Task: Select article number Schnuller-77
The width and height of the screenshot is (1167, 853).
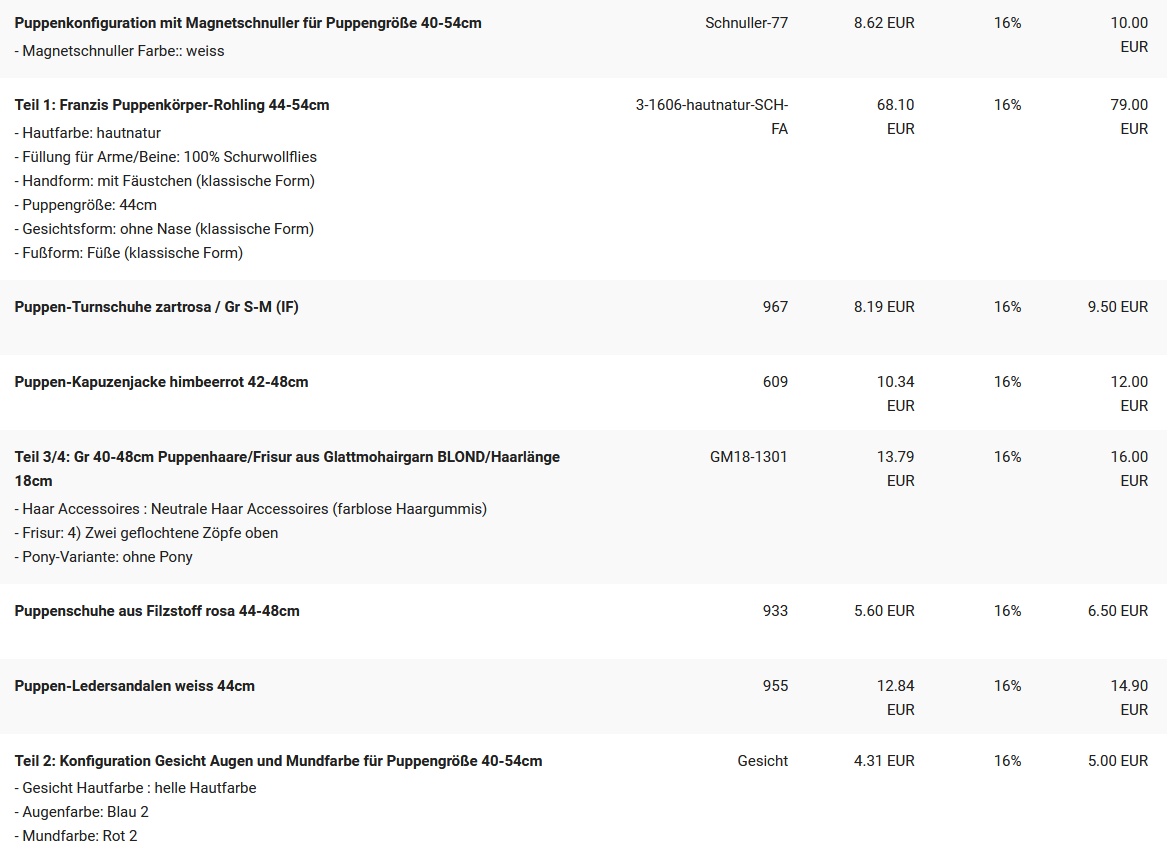Action: coord(746,23)
